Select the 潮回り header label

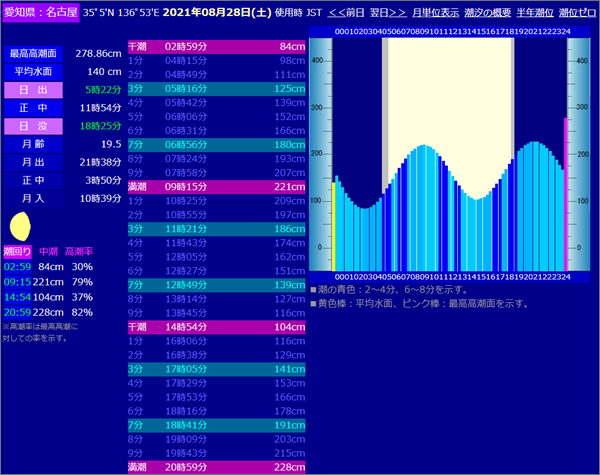click(x=17, y=251)
